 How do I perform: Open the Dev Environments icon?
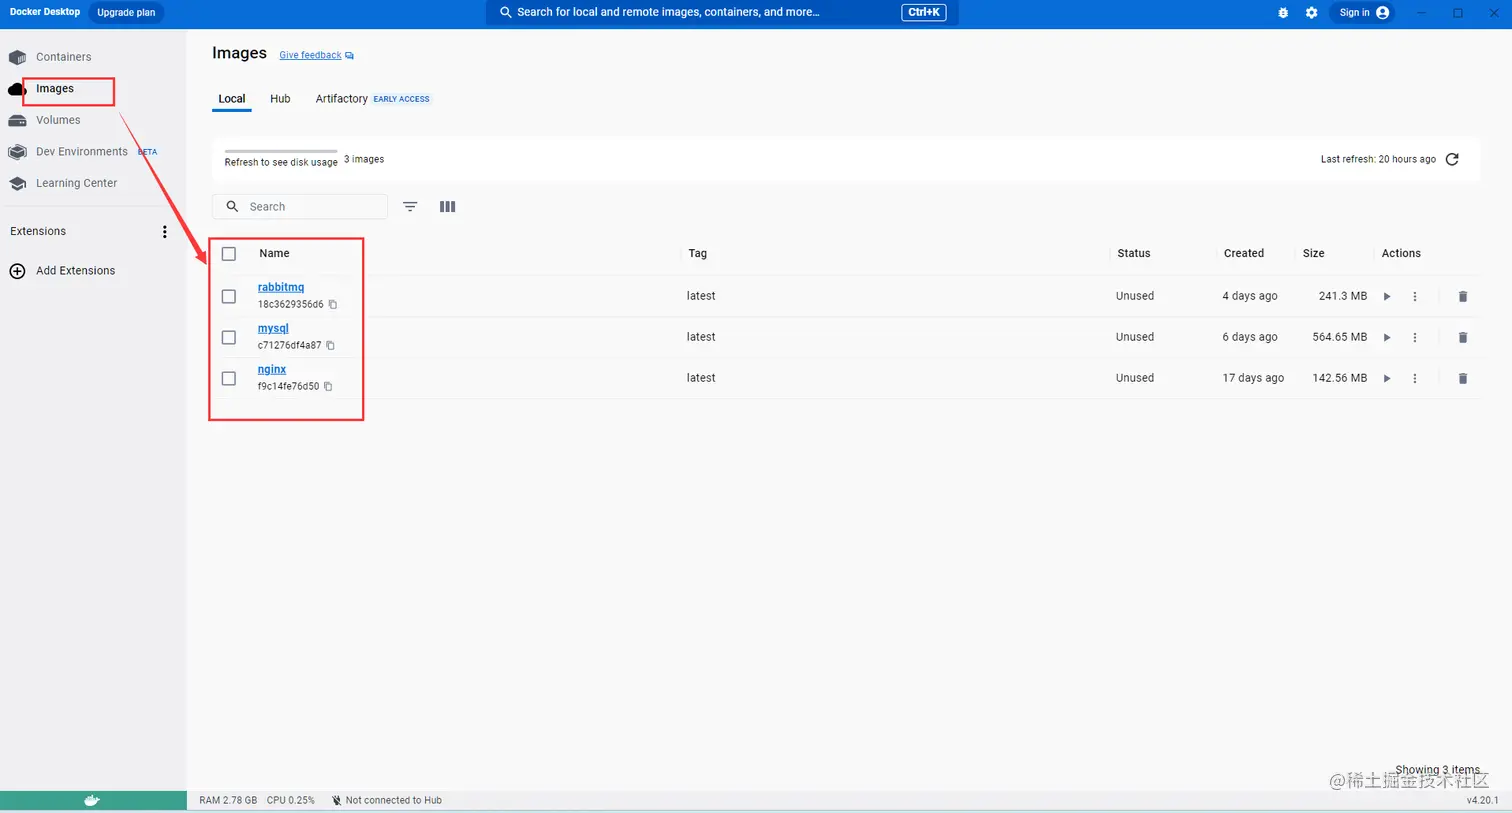click(x=17, y=152)
